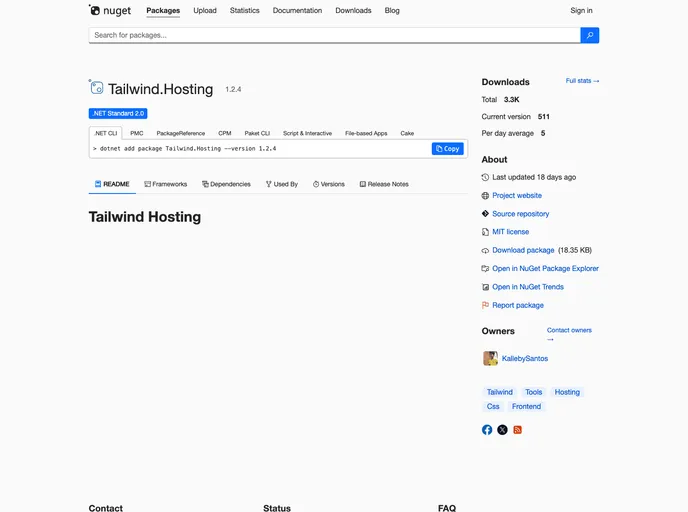Screen dimensions: 688x512
Task: Select the Paket CLI install tab
Action: pos(257,133)
